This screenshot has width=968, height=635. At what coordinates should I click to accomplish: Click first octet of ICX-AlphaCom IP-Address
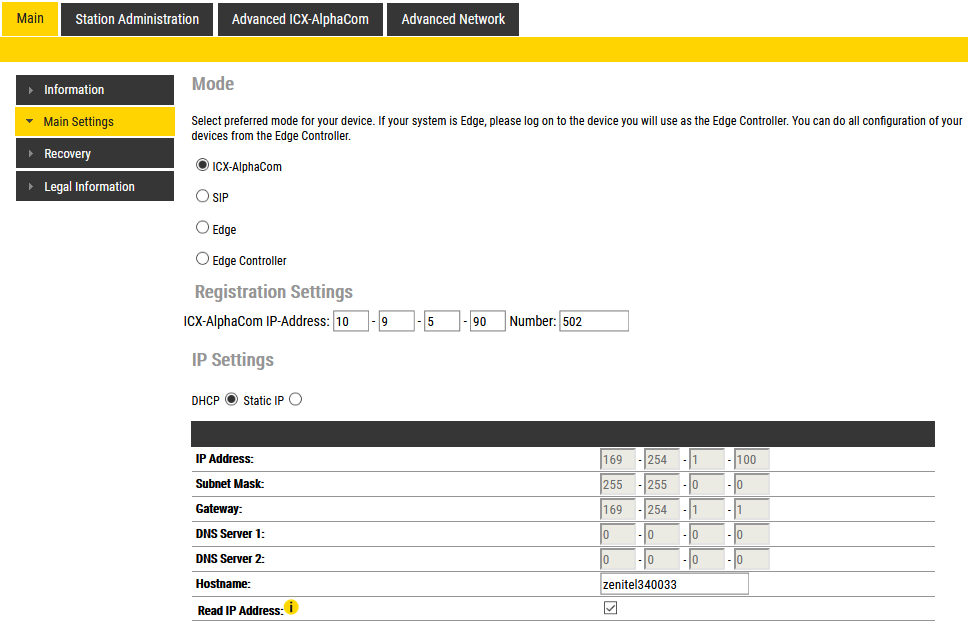pyautogui.click(x=351, y=321)
